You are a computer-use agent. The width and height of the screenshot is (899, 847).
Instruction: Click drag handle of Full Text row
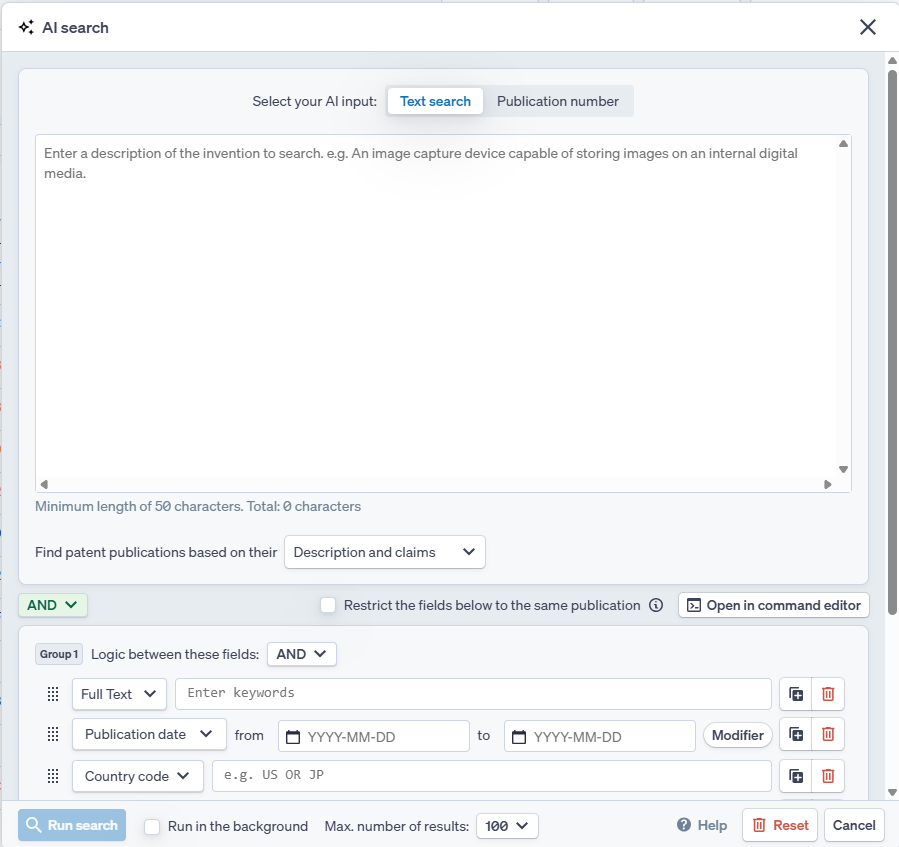(x=53, y=694)
